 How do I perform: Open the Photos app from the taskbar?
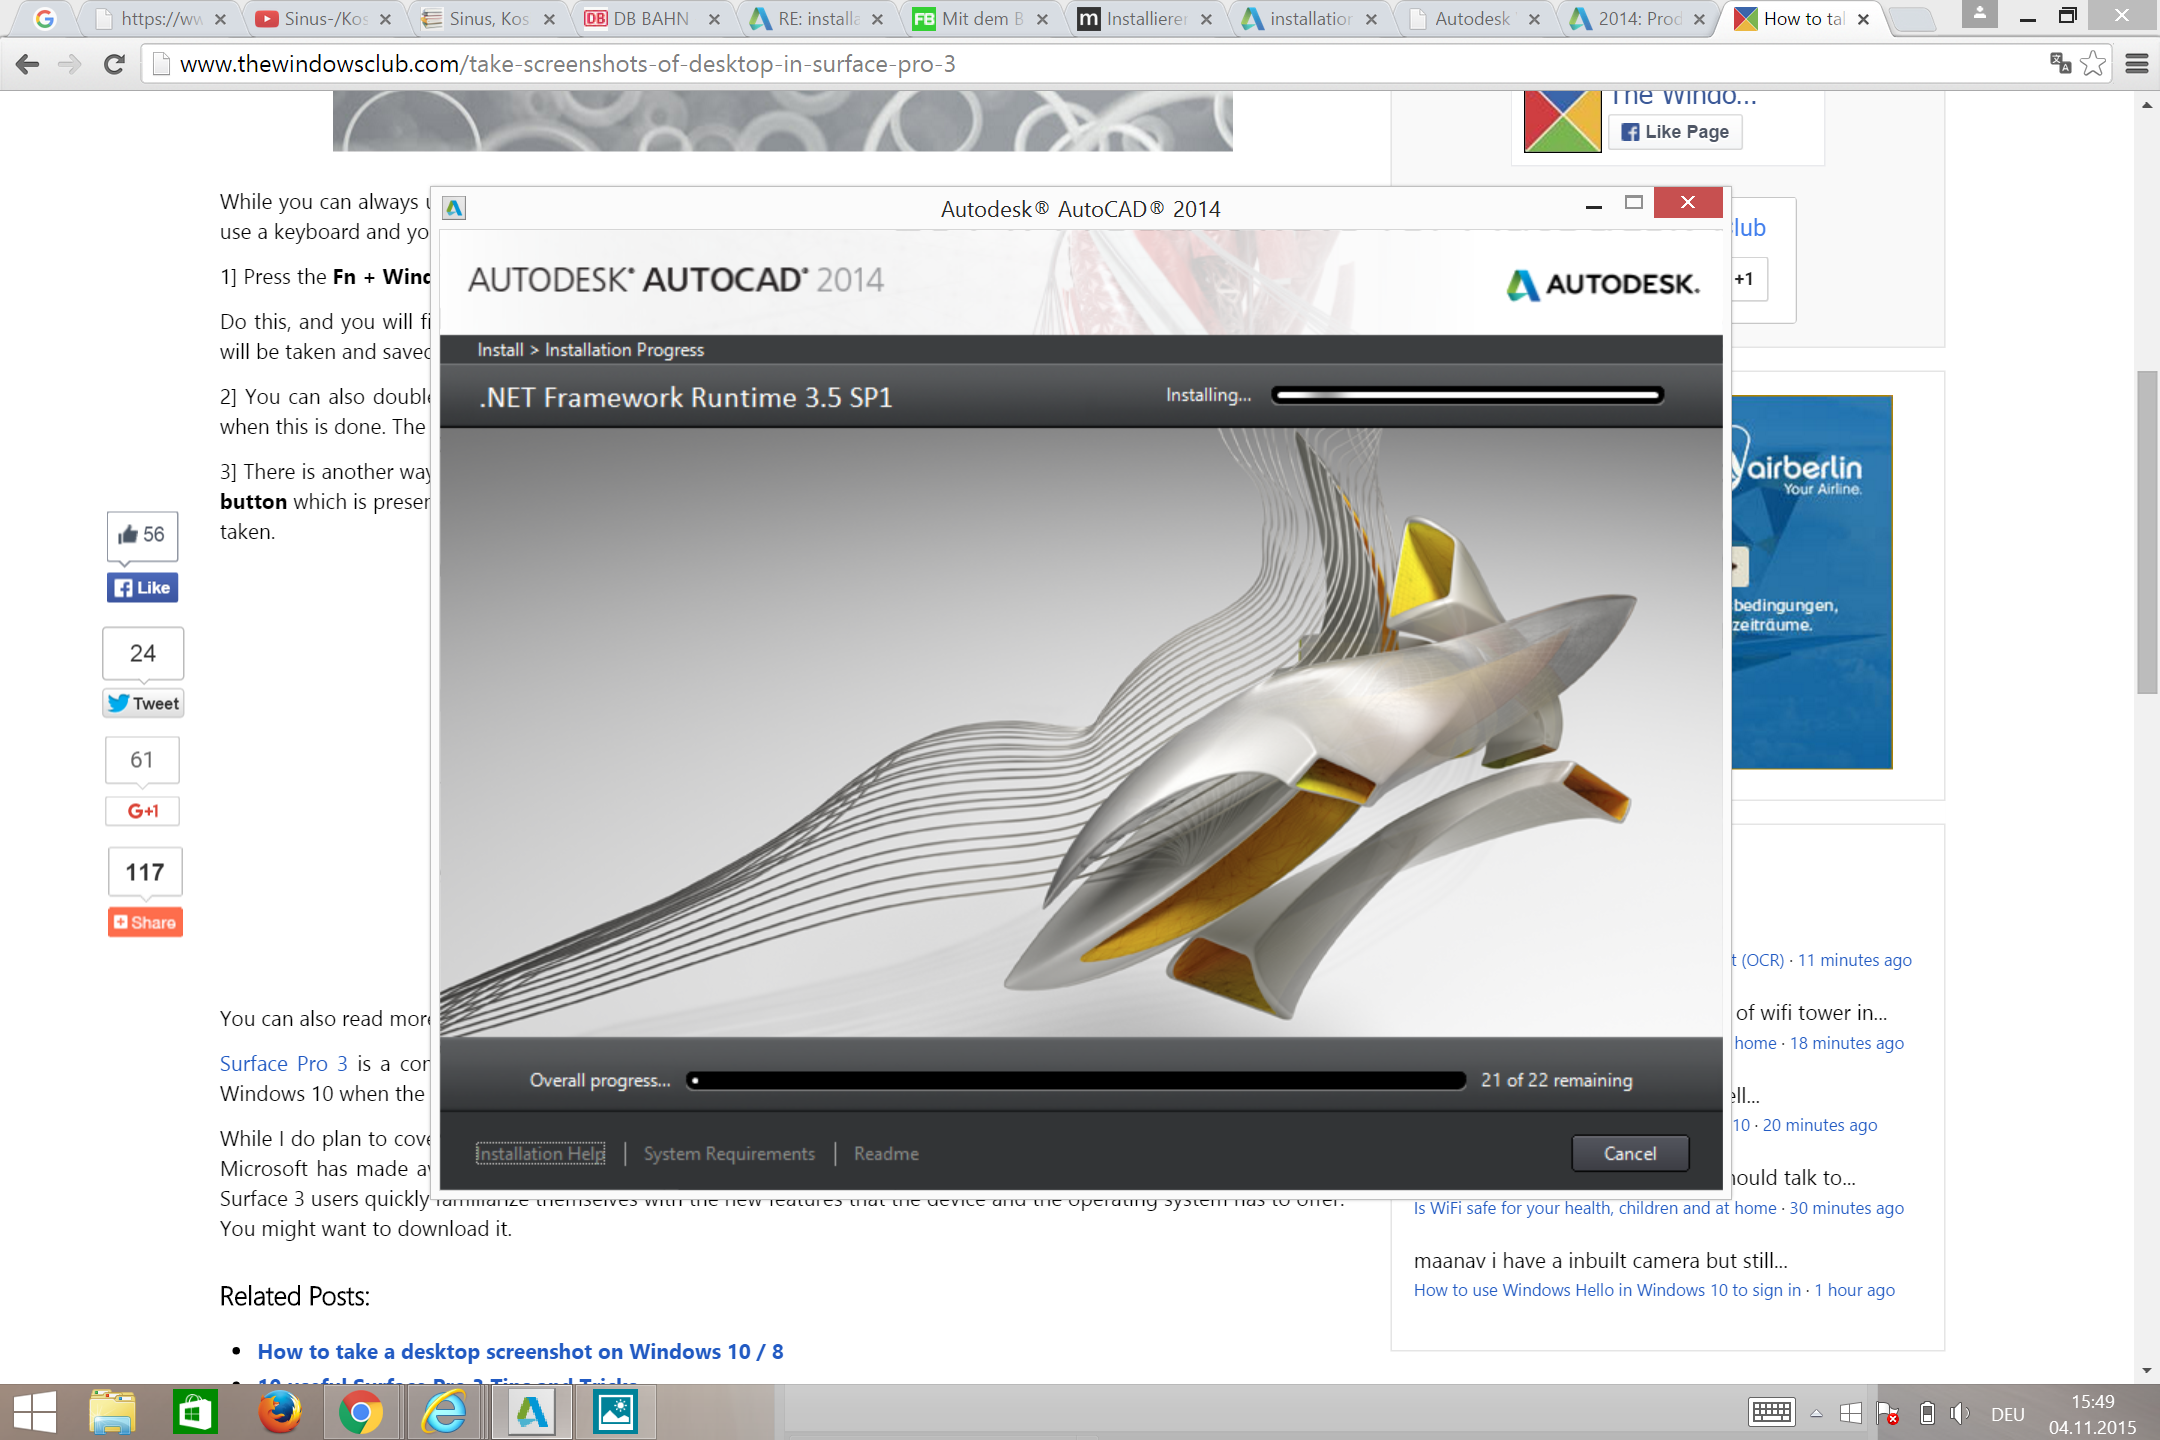[x=615, y=1411]
